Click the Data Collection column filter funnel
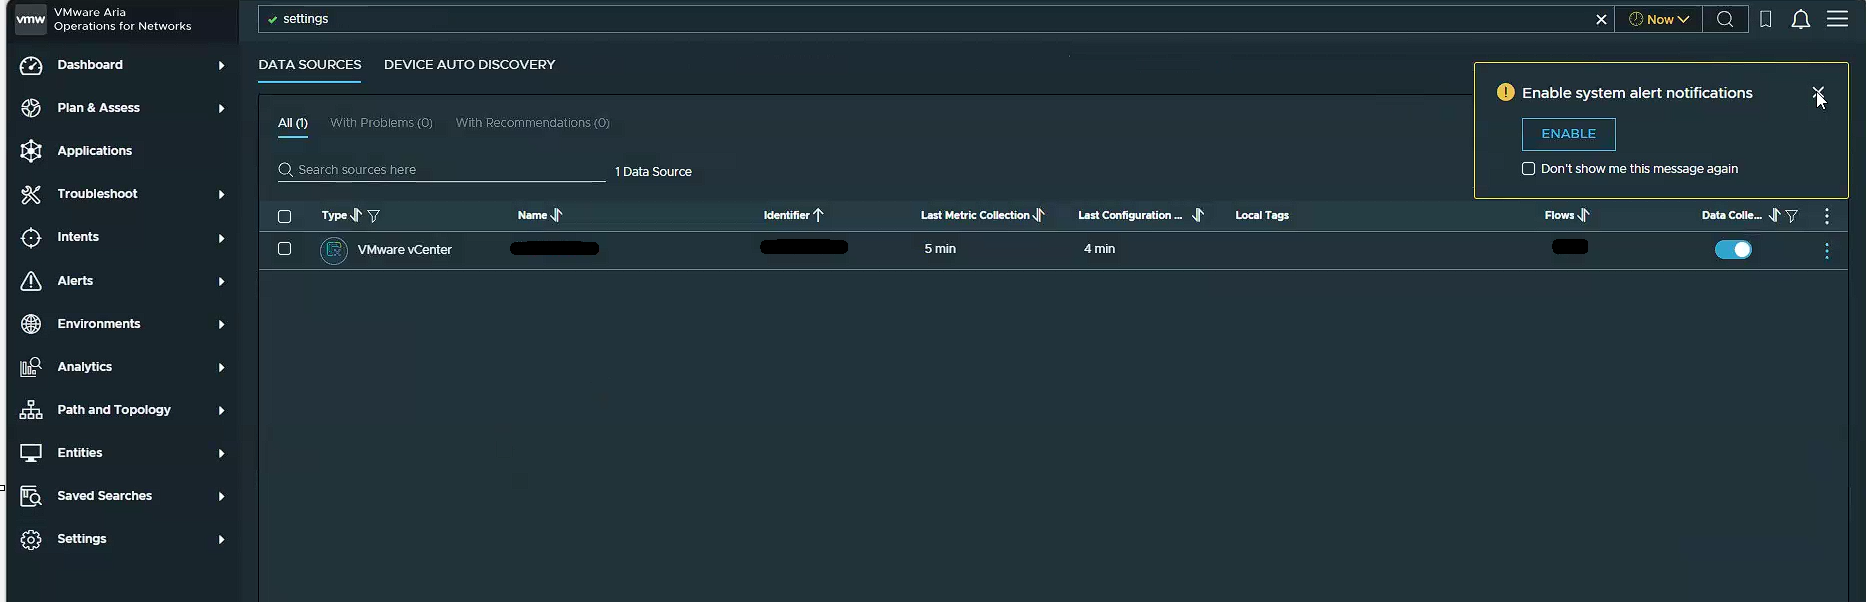Viewport: 1866px width, 602px height. (x=1792, y=216)
